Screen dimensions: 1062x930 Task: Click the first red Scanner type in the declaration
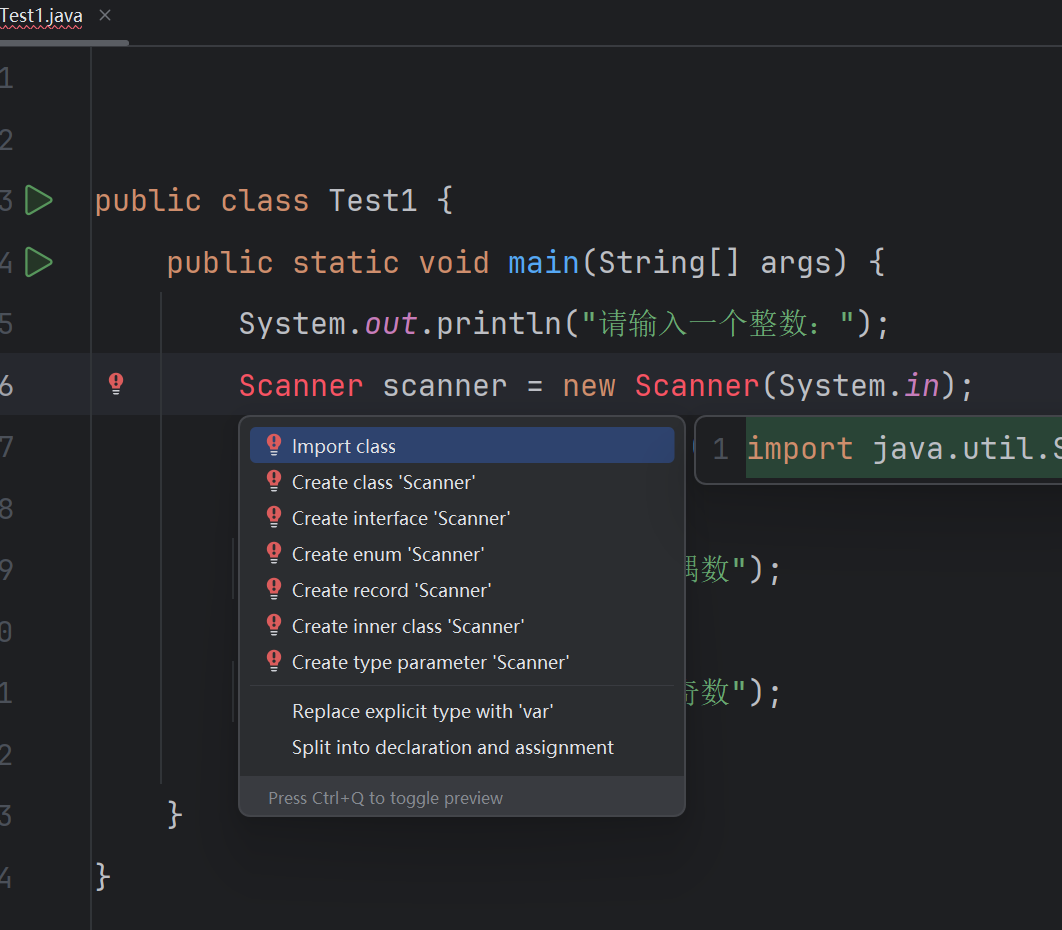click(x=301, y=385)
